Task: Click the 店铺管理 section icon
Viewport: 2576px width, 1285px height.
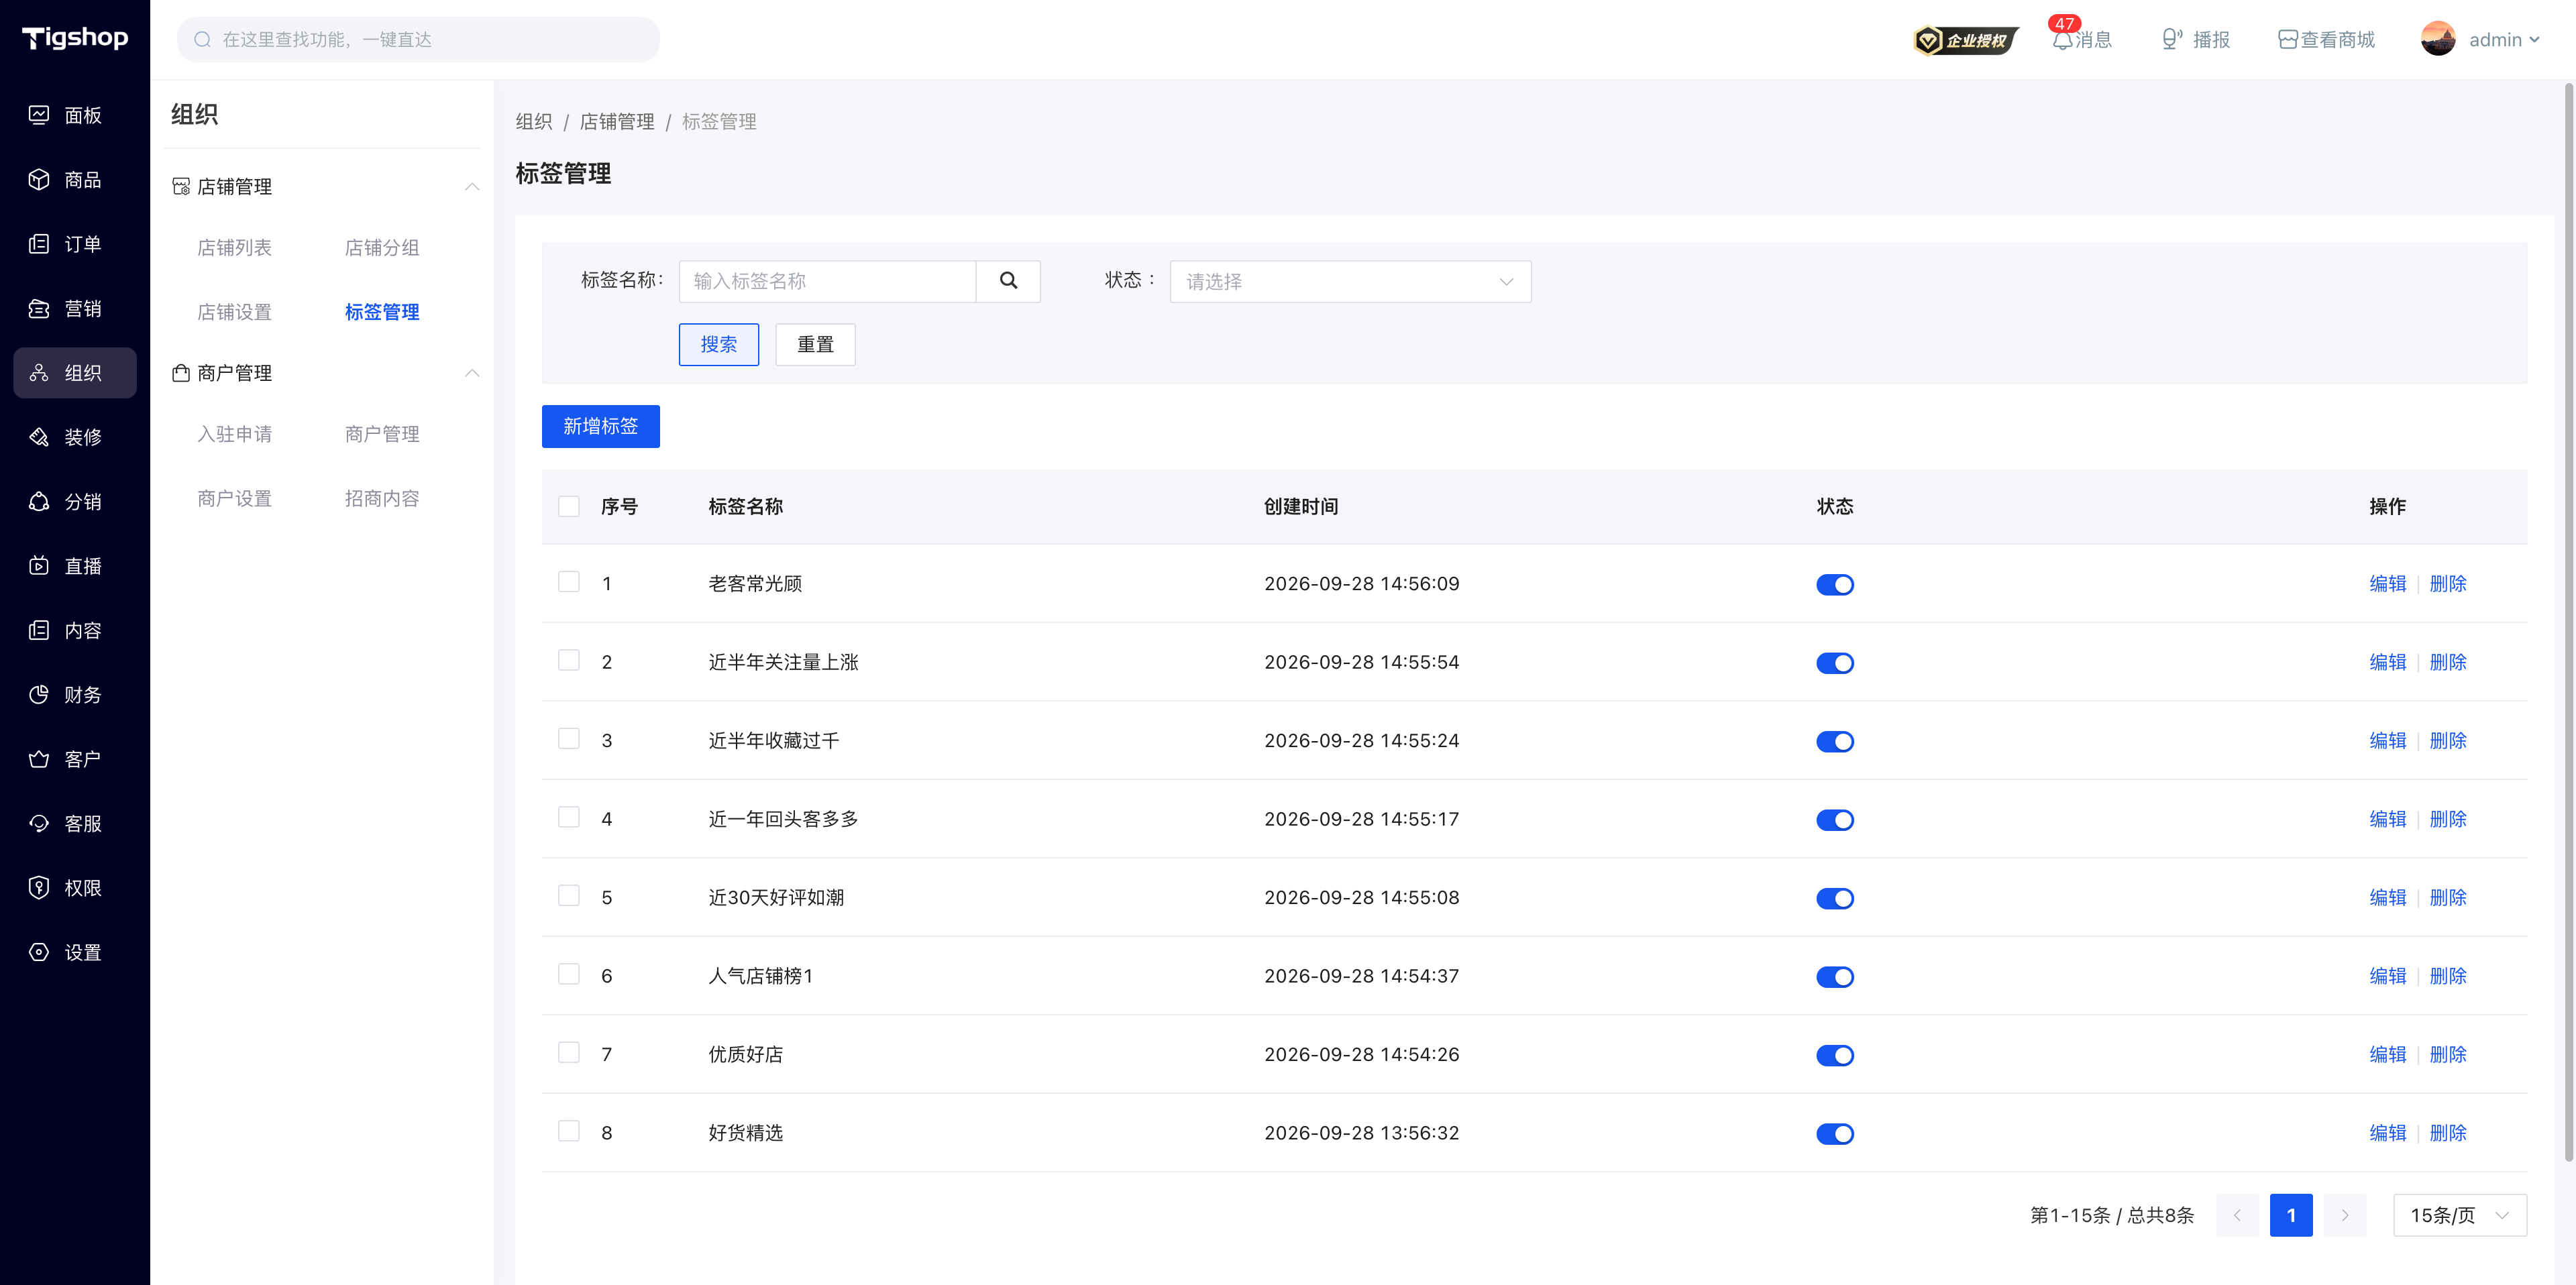Action: tap(181, 187)
